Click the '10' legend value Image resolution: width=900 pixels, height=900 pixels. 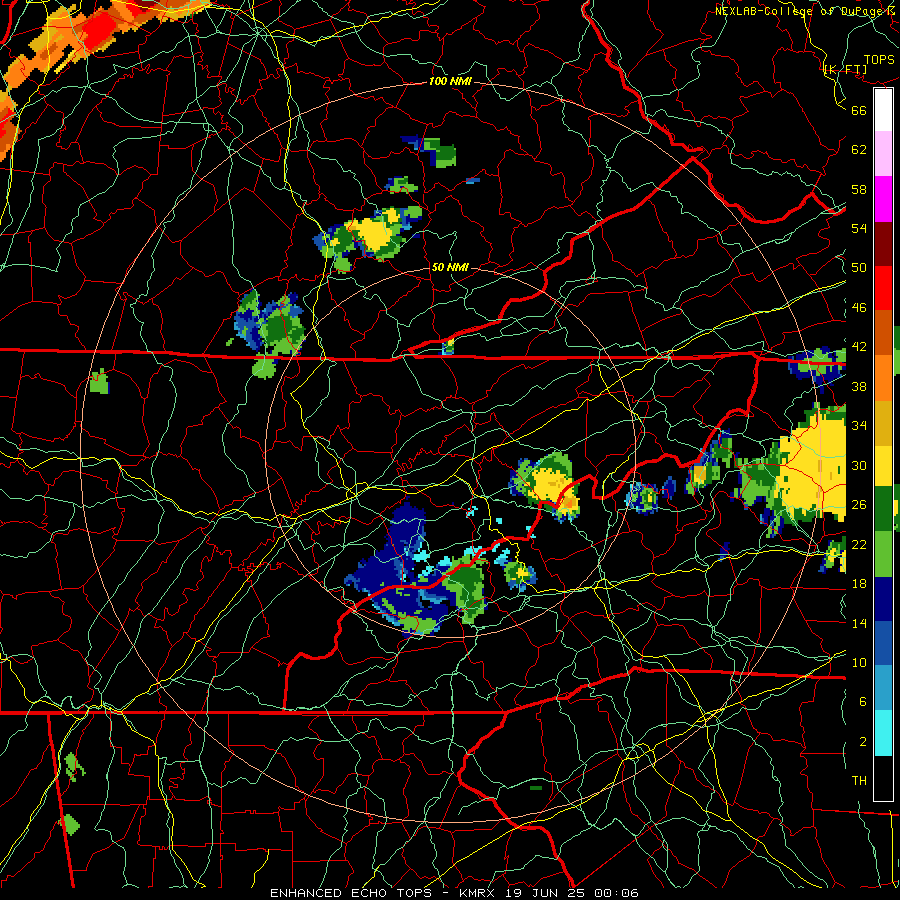pos(859,662)
